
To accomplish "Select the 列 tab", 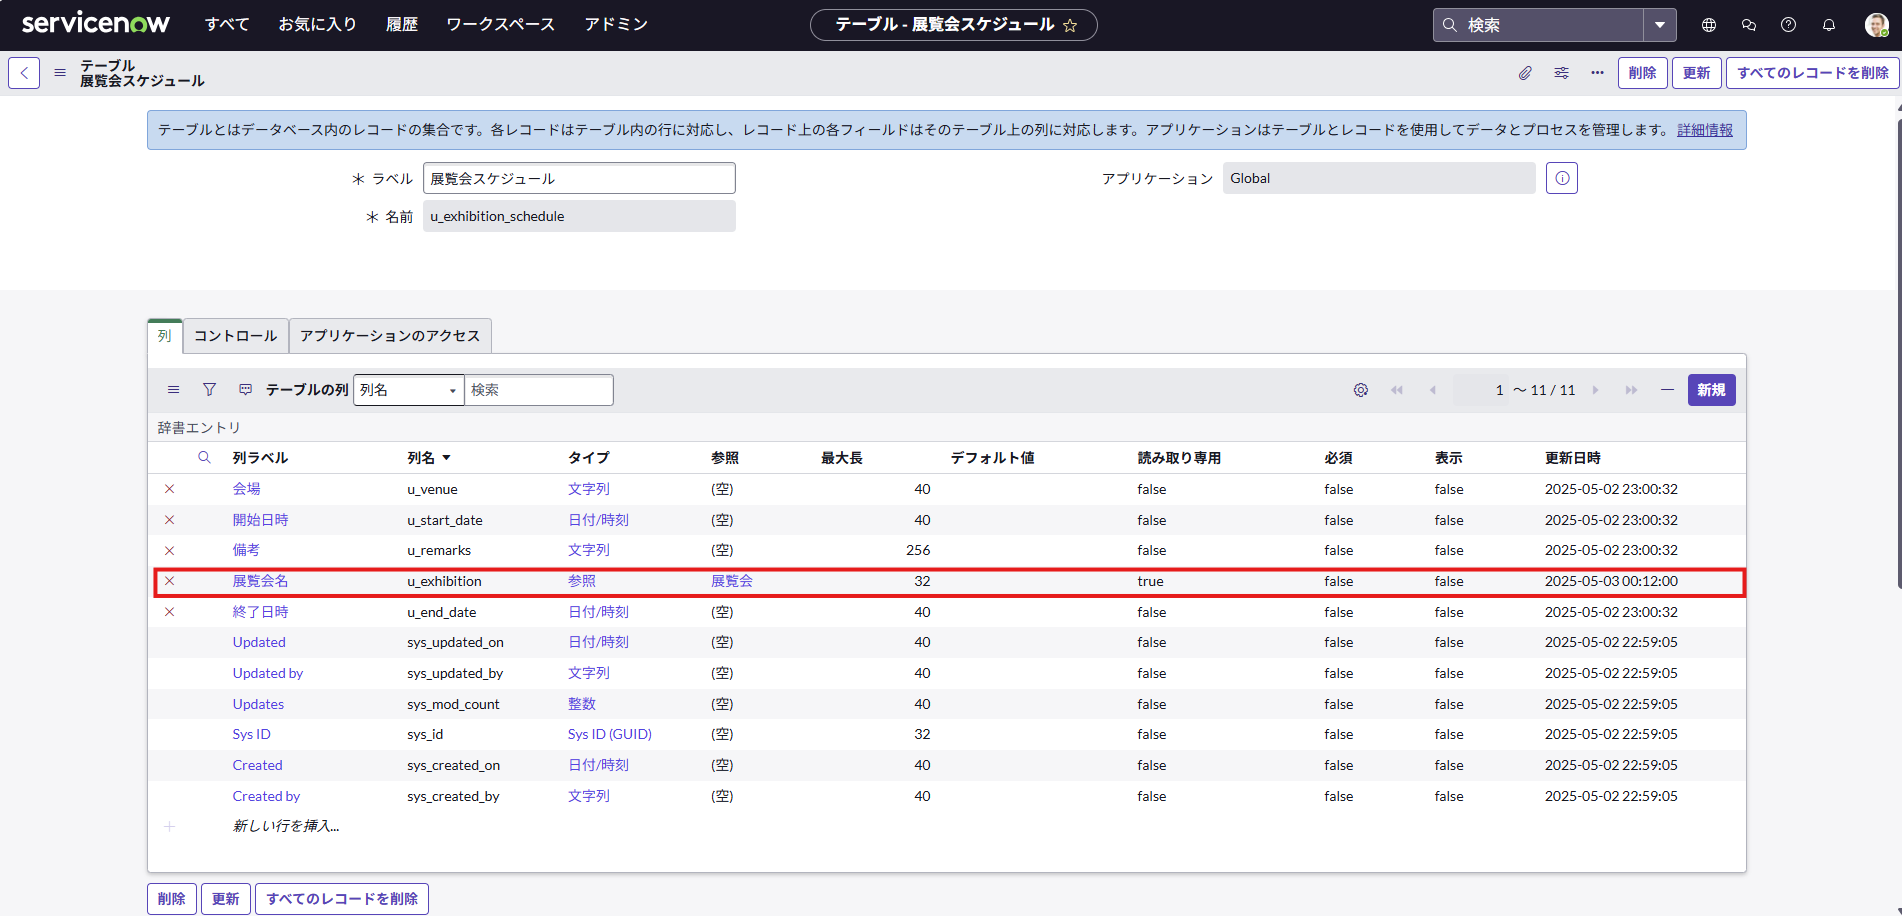I will [x=165, y=336].
